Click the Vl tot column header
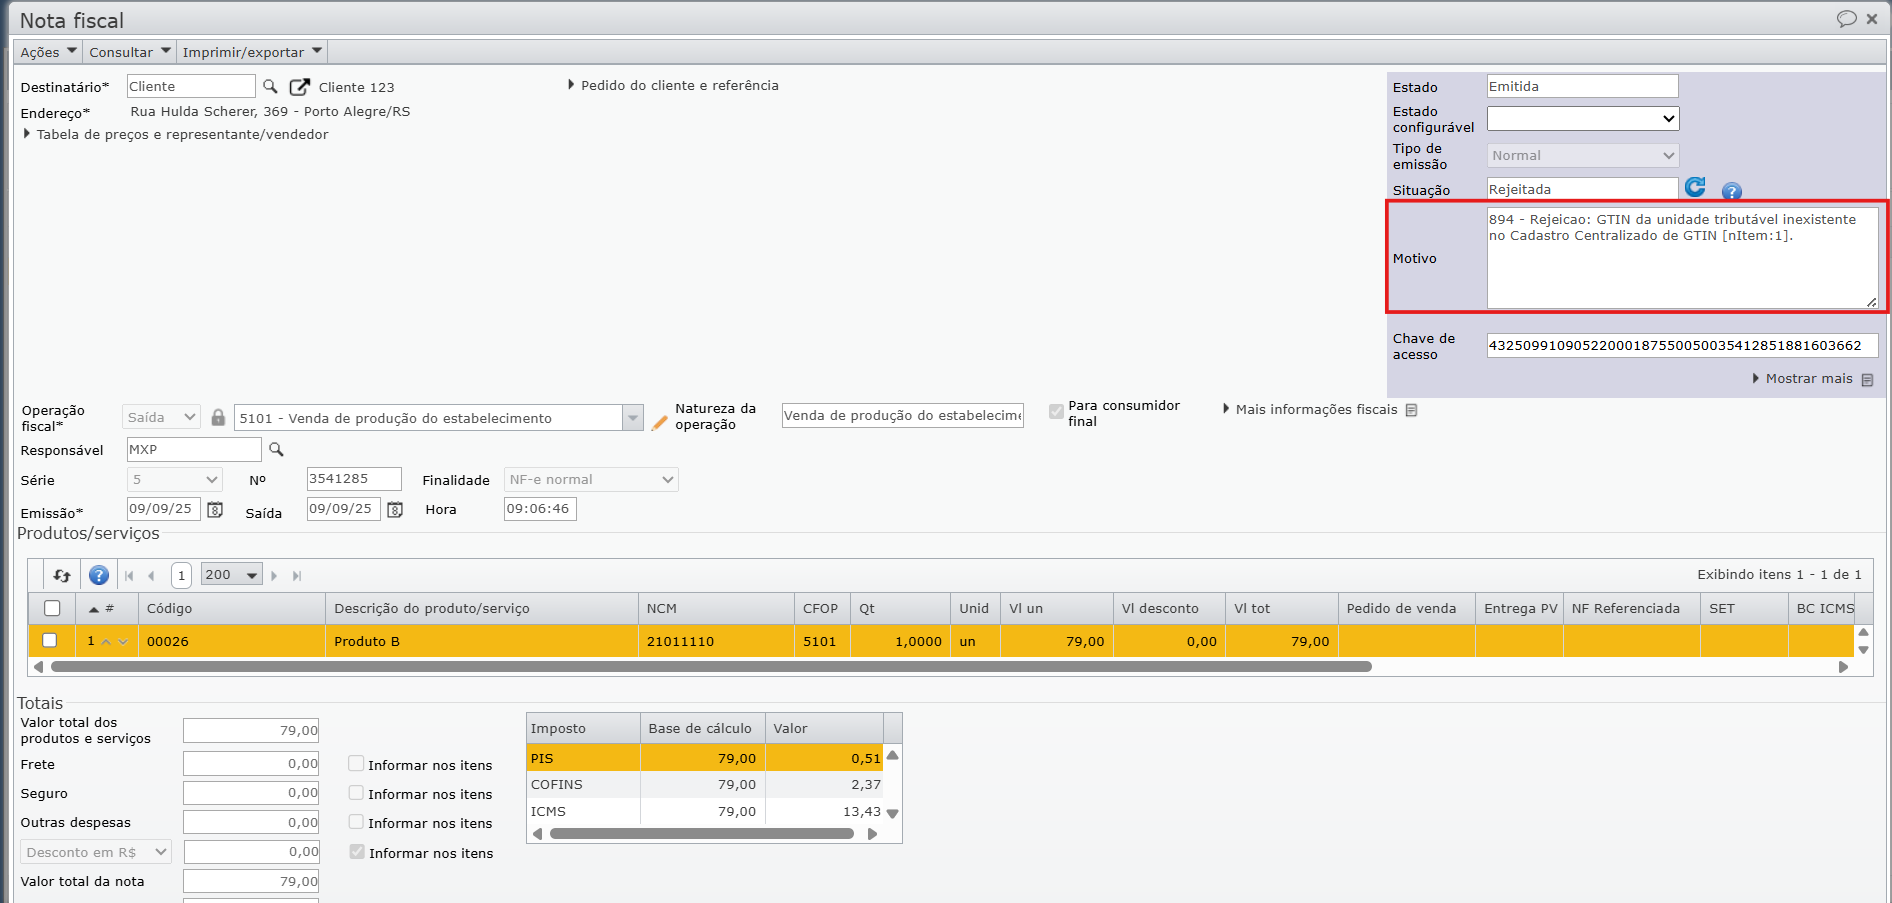Image resolution: width=1892 pixels, height=903 pixels. (1282, 609)
